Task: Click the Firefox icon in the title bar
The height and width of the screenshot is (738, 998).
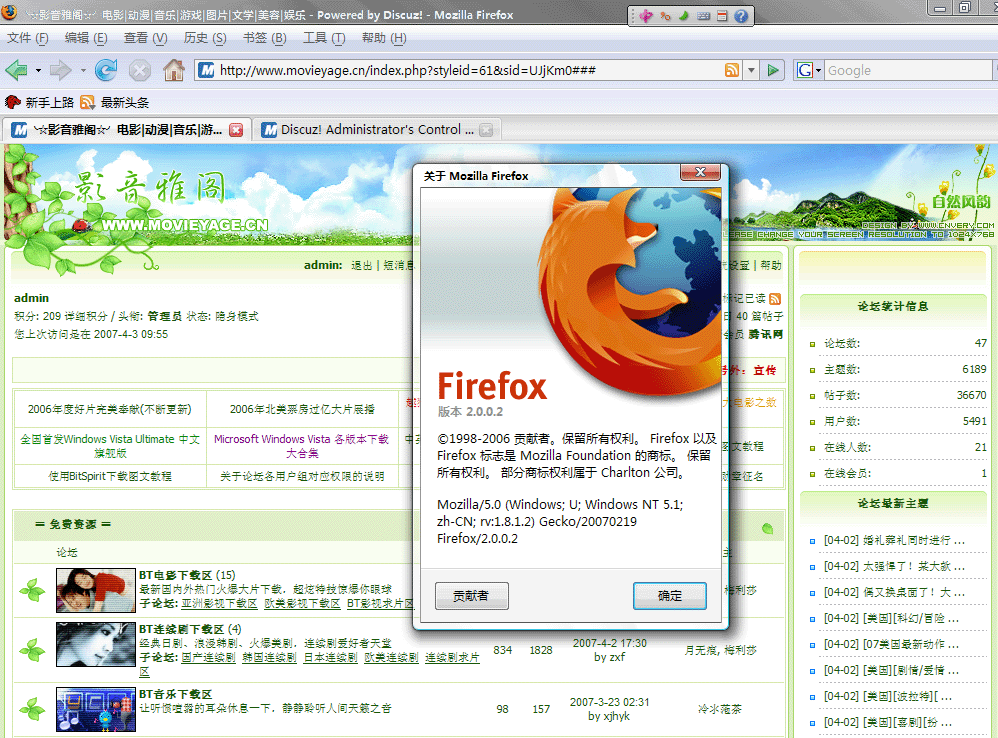Action: coord(9,13)
